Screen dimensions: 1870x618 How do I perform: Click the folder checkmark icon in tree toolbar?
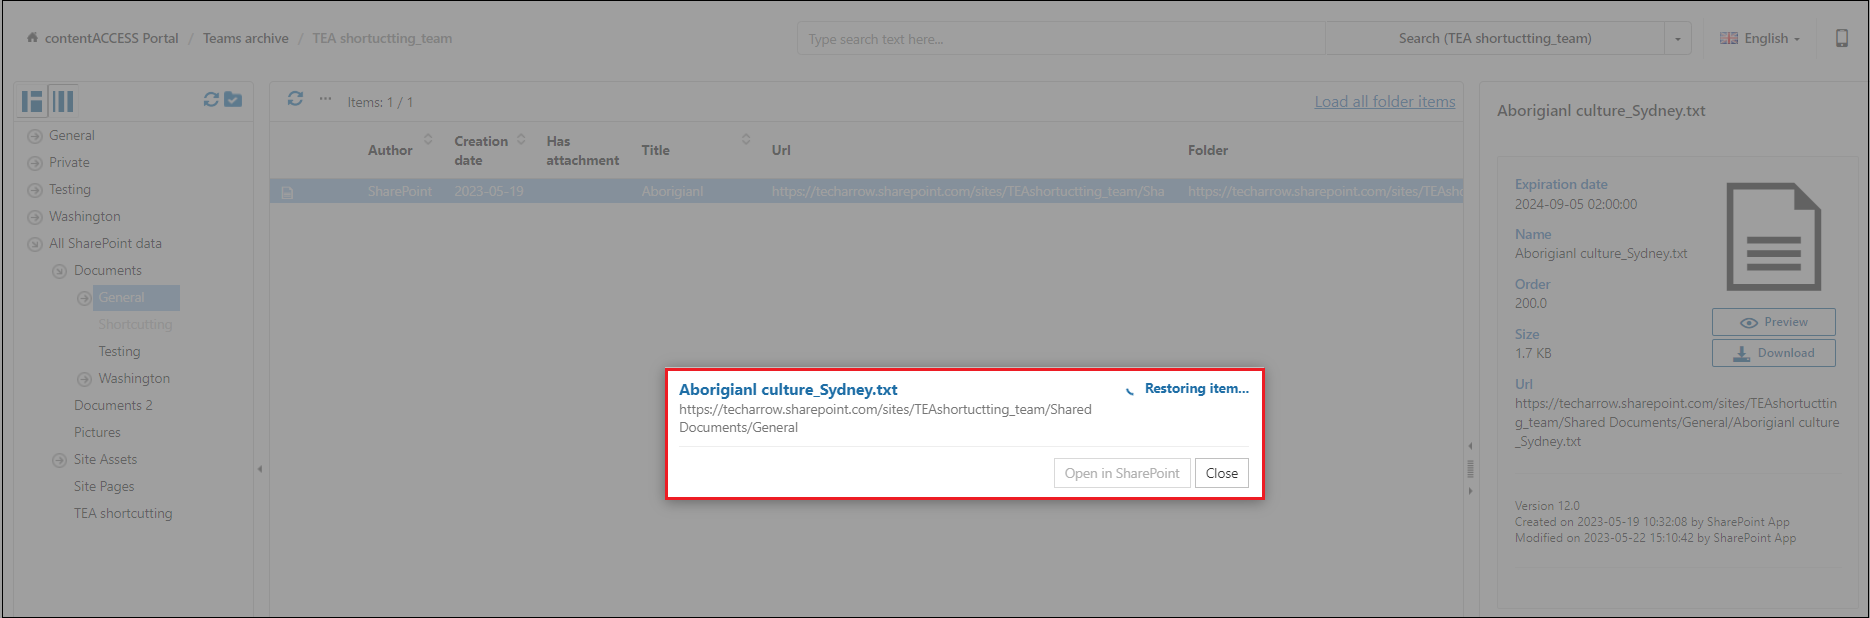point(233,100)
